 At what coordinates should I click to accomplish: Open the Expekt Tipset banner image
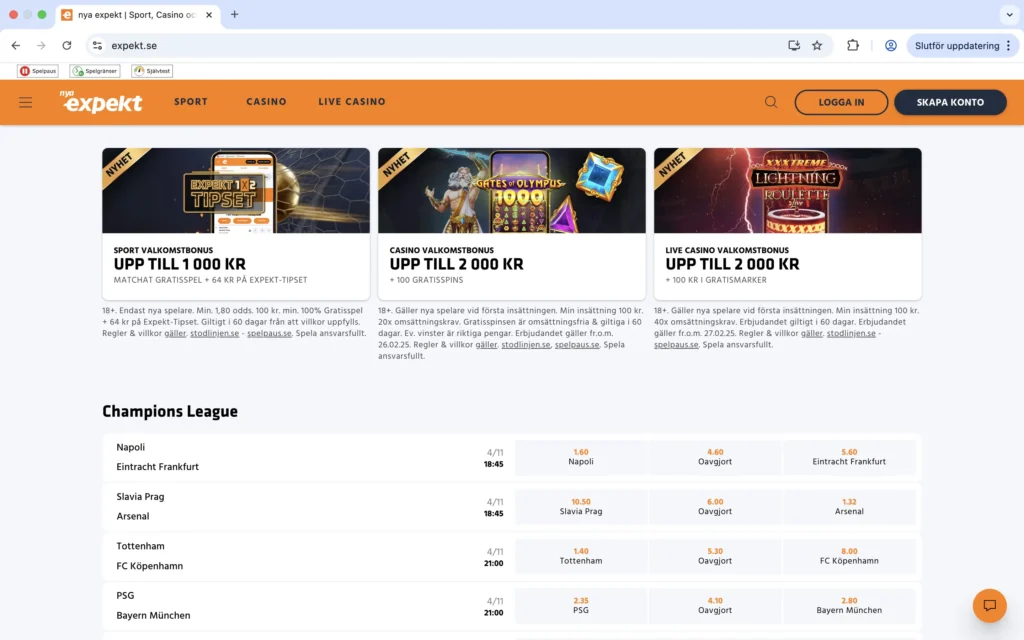click(236, 191)
